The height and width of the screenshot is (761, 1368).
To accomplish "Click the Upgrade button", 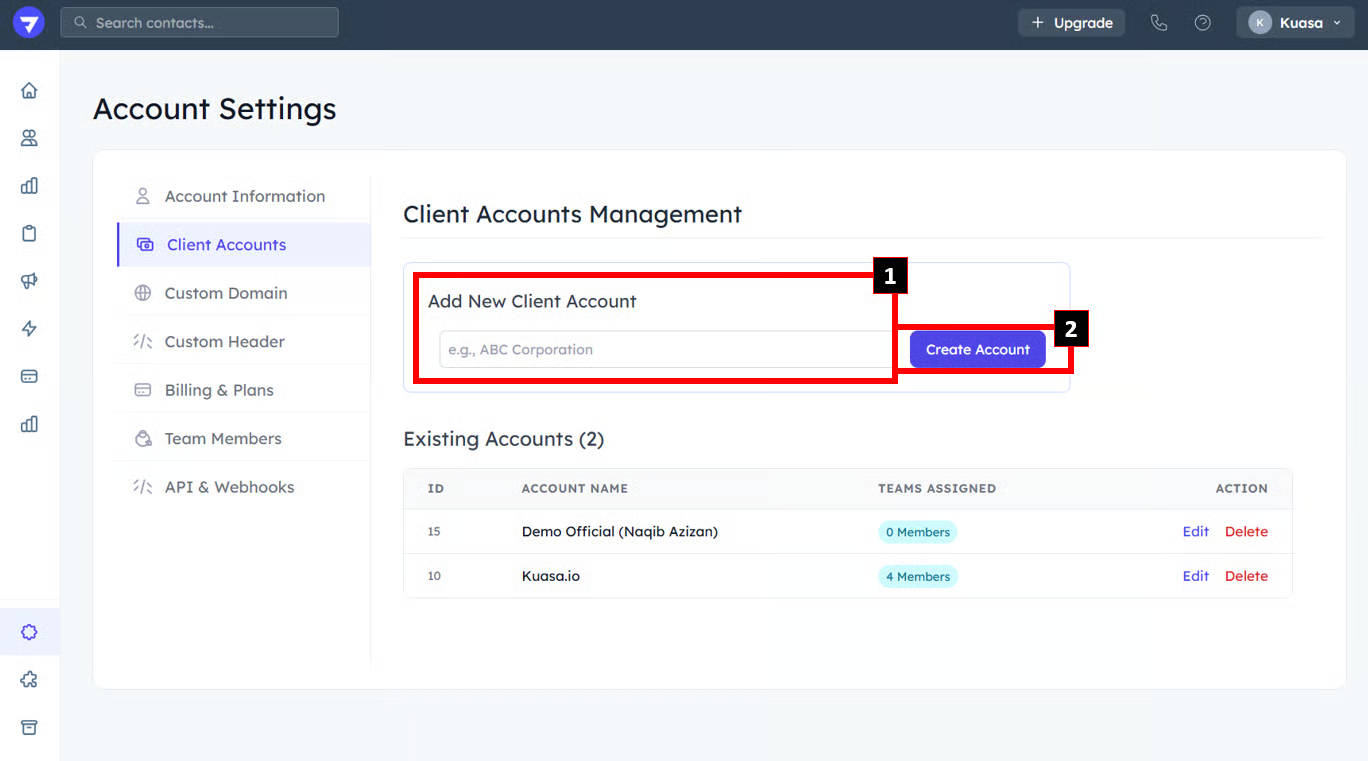I will tap(1071, 23).
